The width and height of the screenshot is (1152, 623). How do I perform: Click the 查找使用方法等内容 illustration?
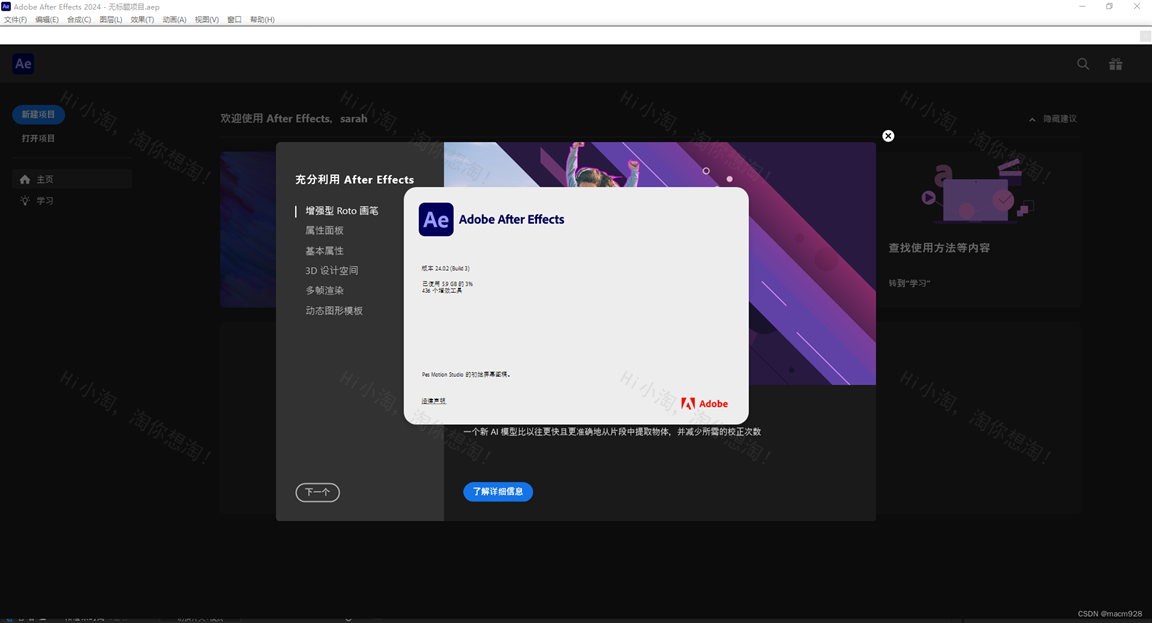[977, 191]
